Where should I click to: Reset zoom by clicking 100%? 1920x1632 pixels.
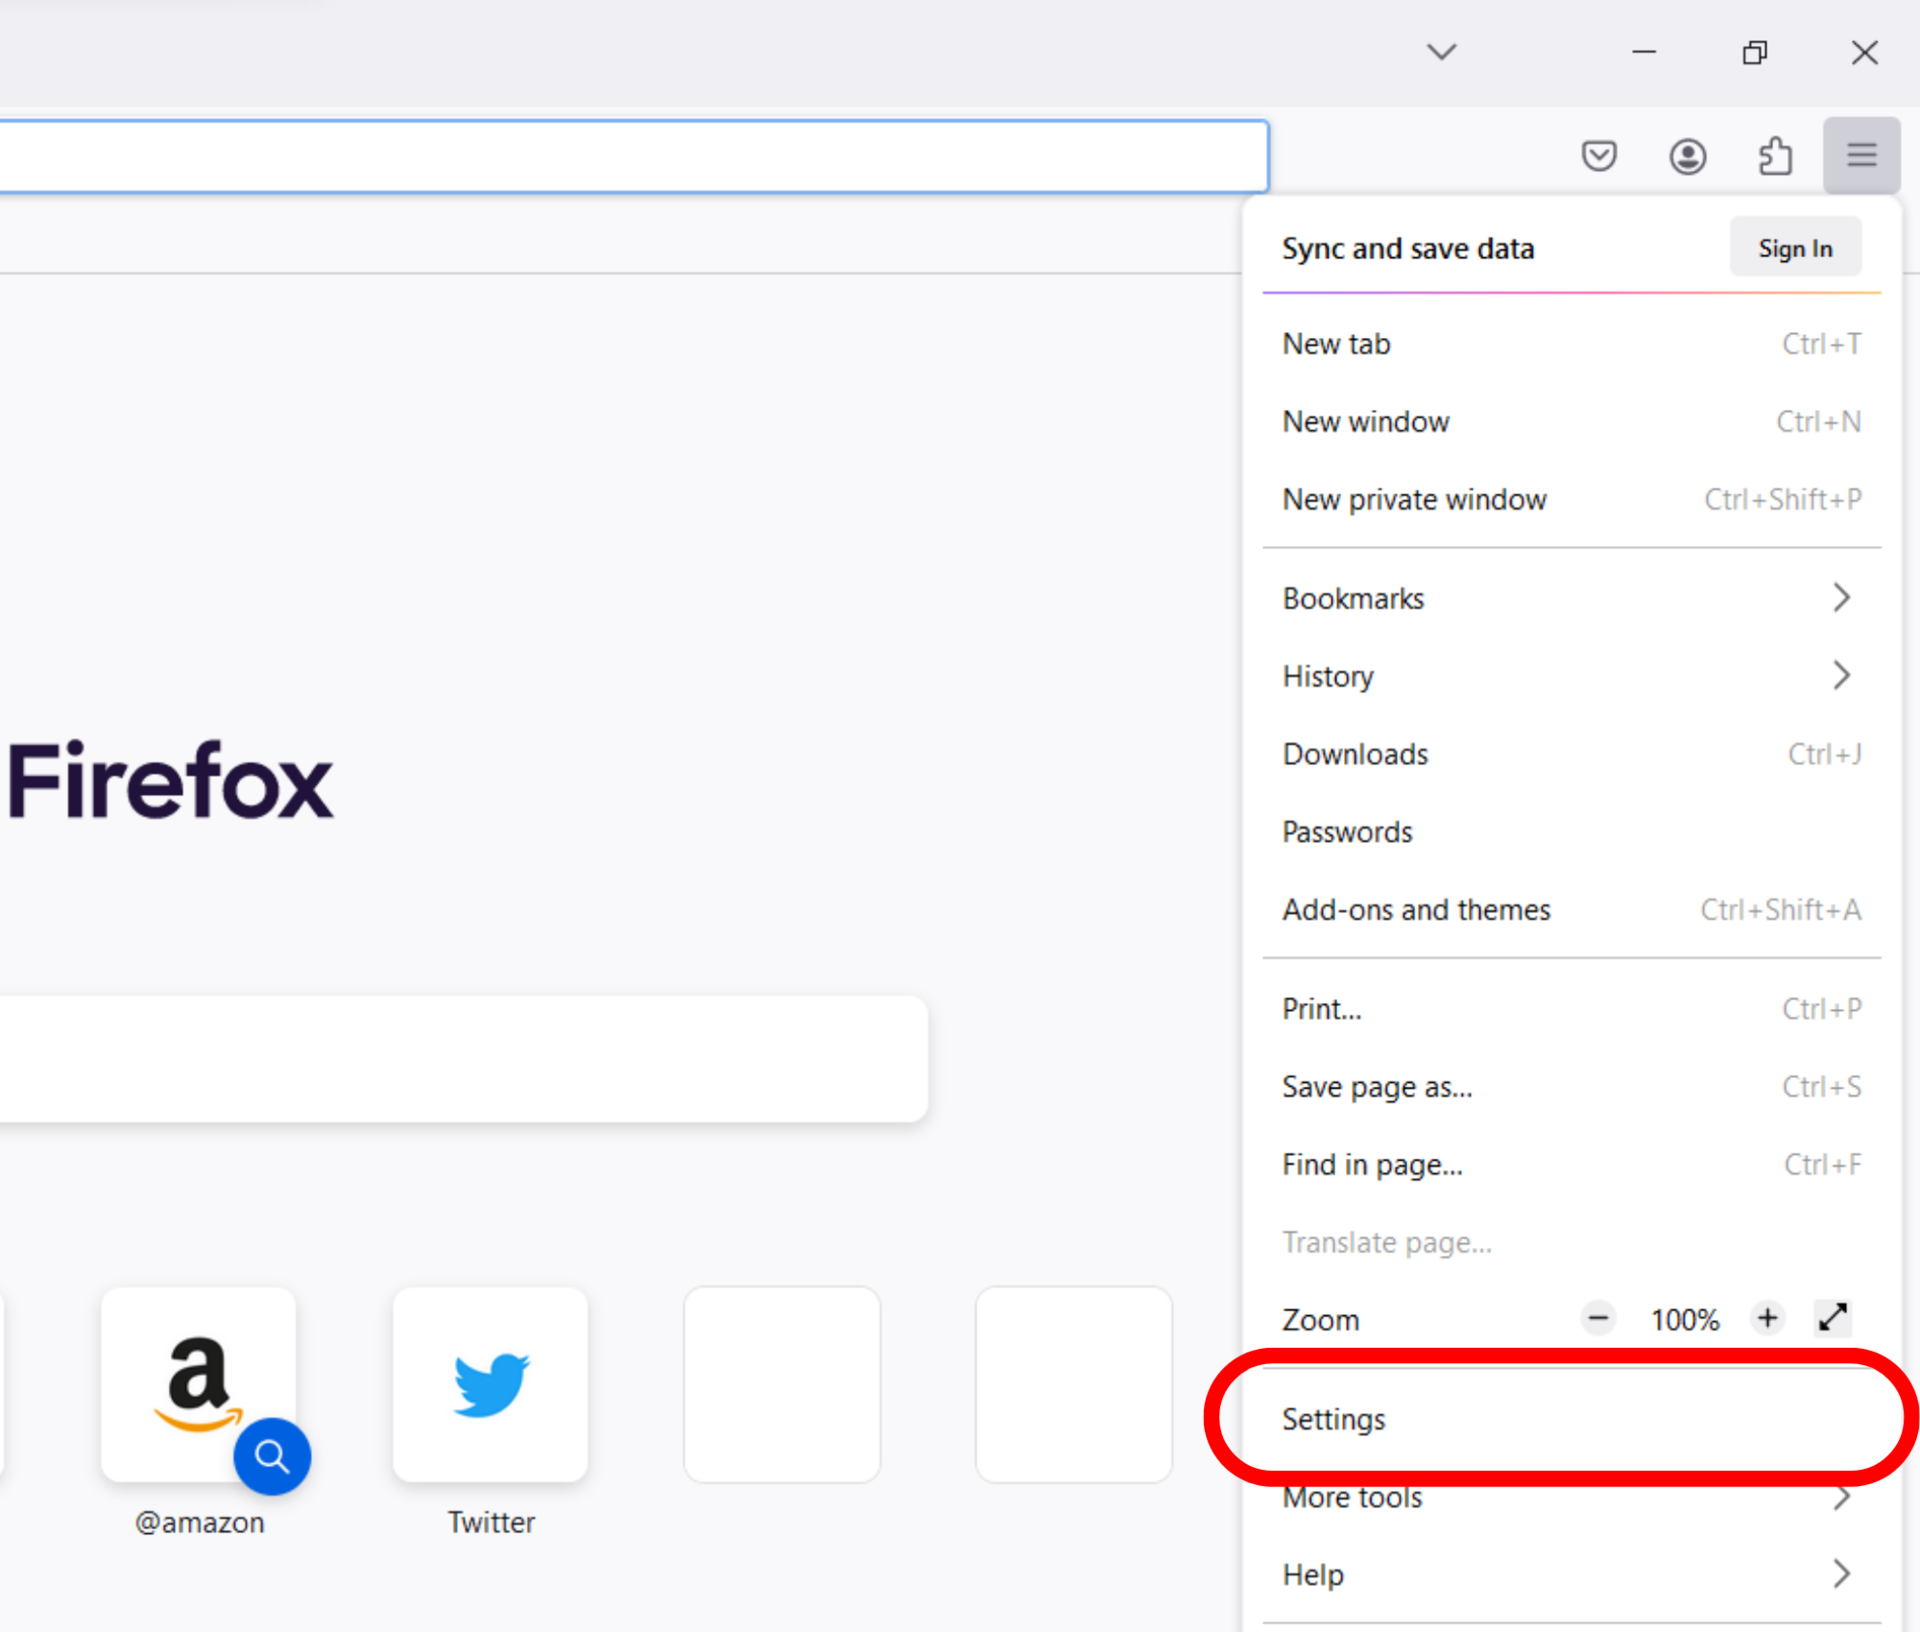click(x=1684, y=1320)
